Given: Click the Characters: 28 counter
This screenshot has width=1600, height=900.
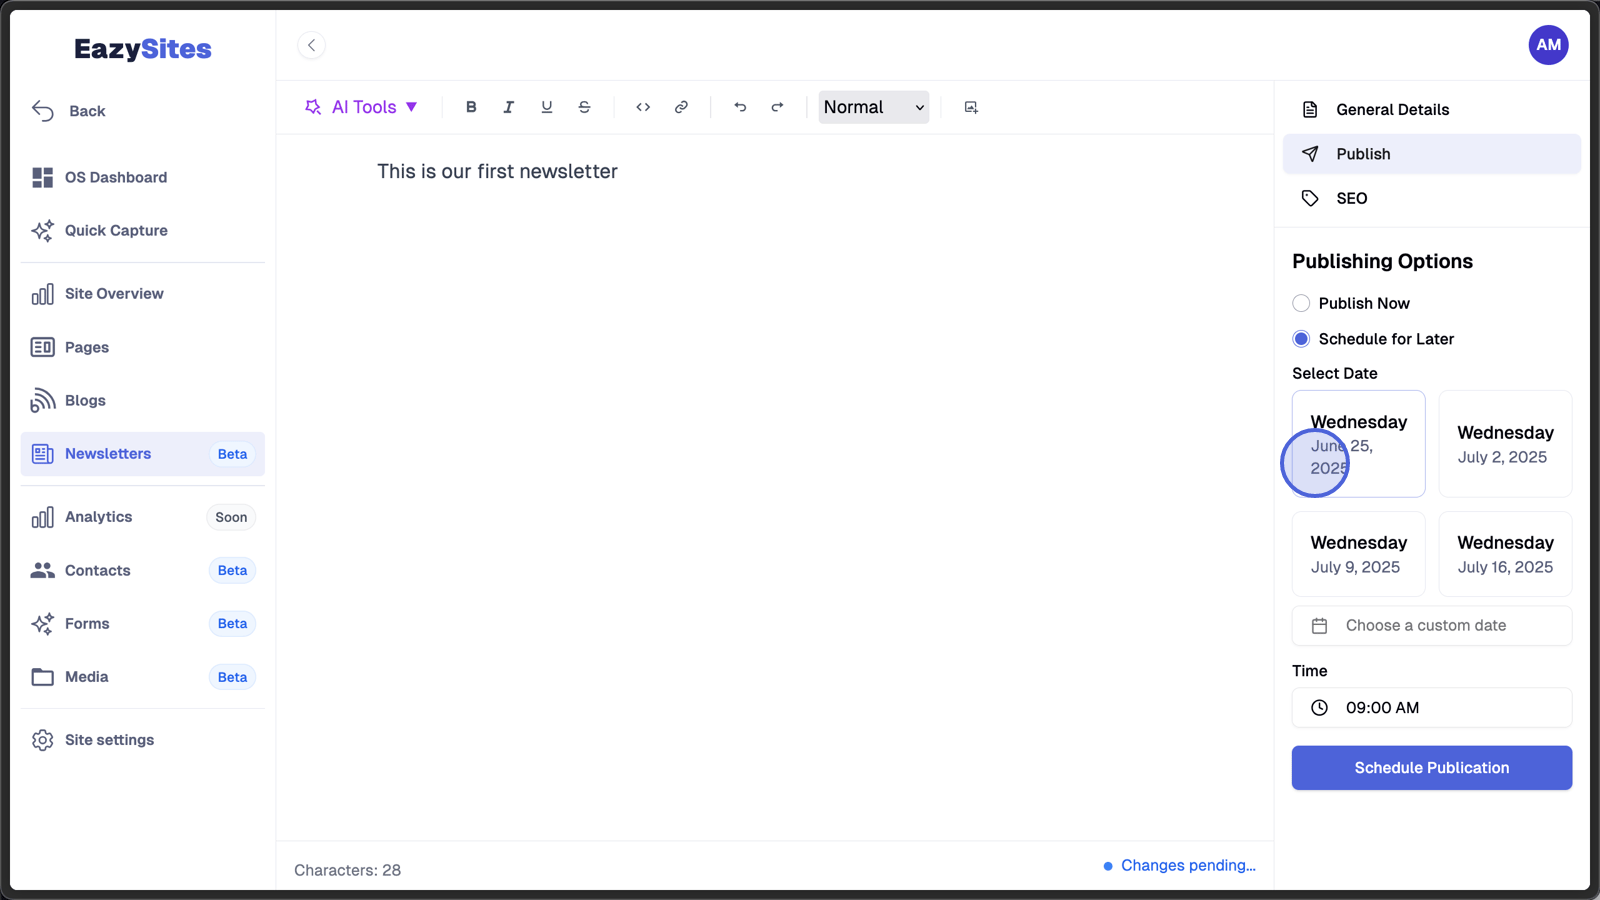Looking at the screenshot, I should [347, 870].
